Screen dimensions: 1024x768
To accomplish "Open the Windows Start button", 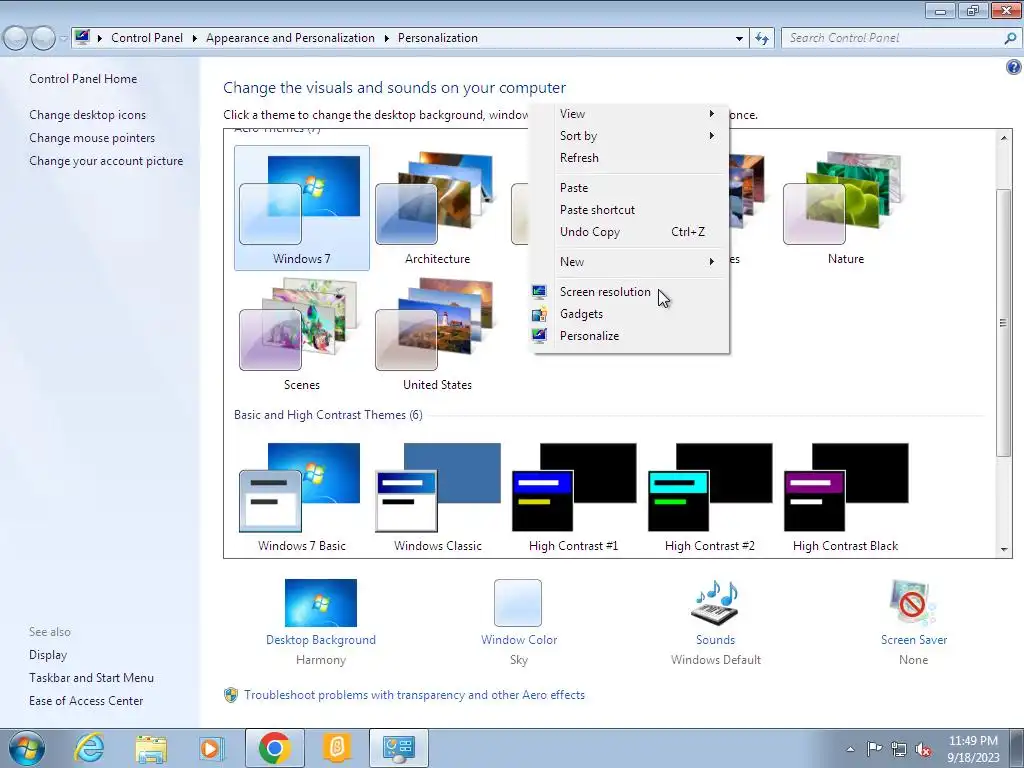I will click(26, 748).
